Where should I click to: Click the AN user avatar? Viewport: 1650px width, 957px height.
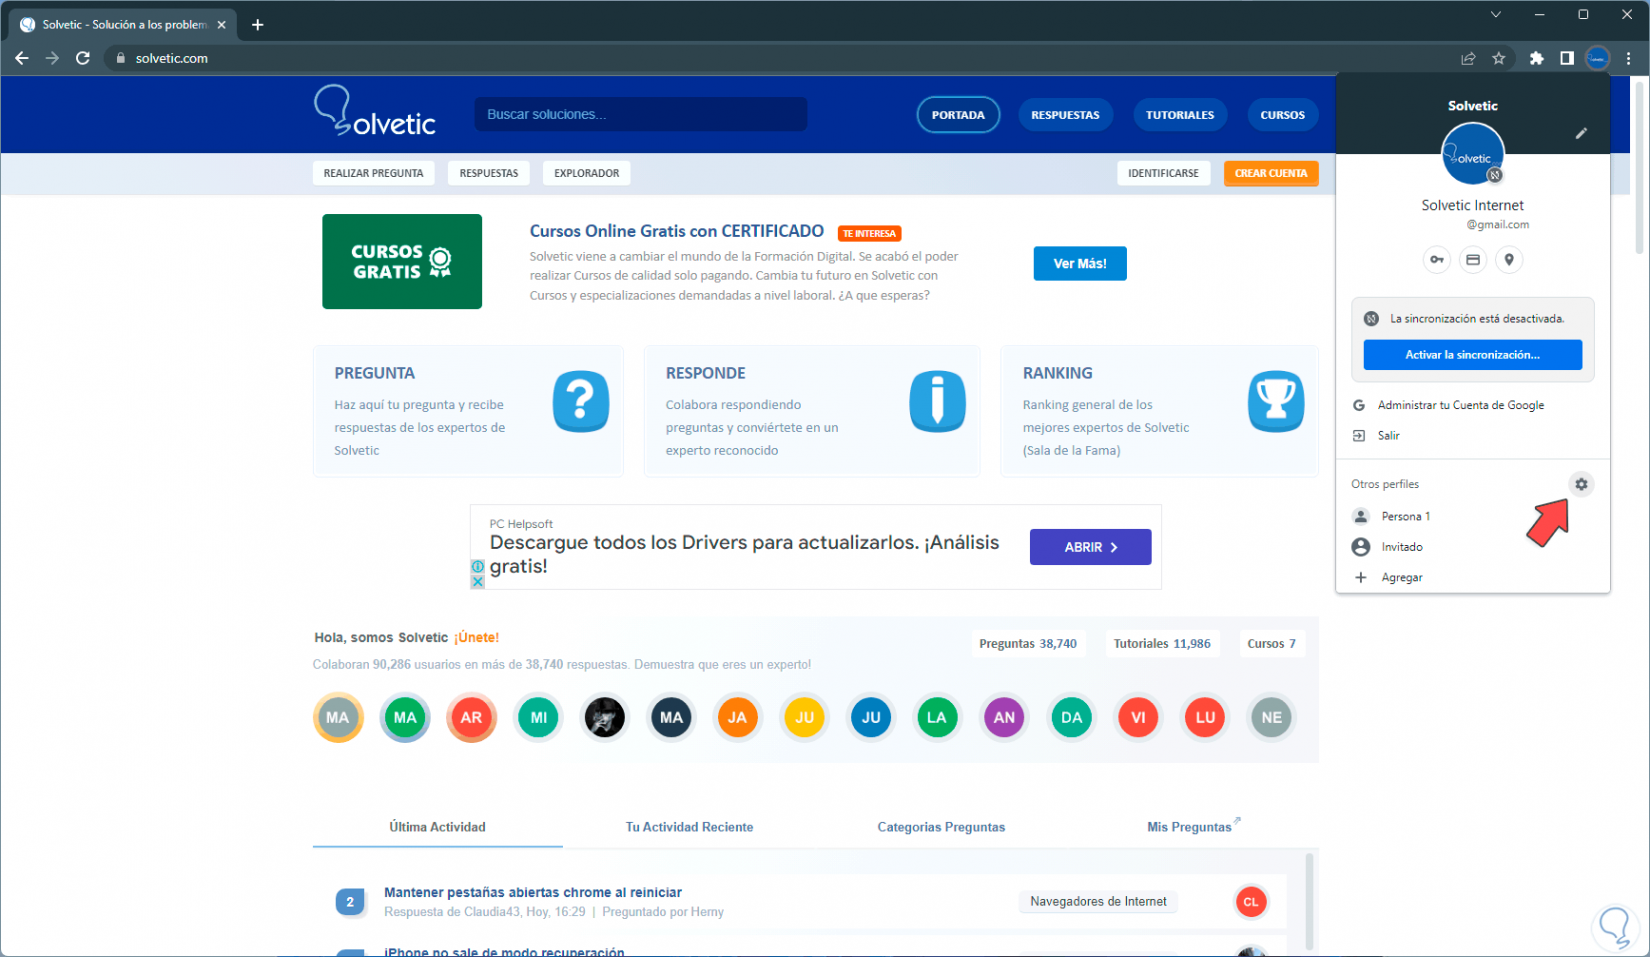[x=1004, y=717]
